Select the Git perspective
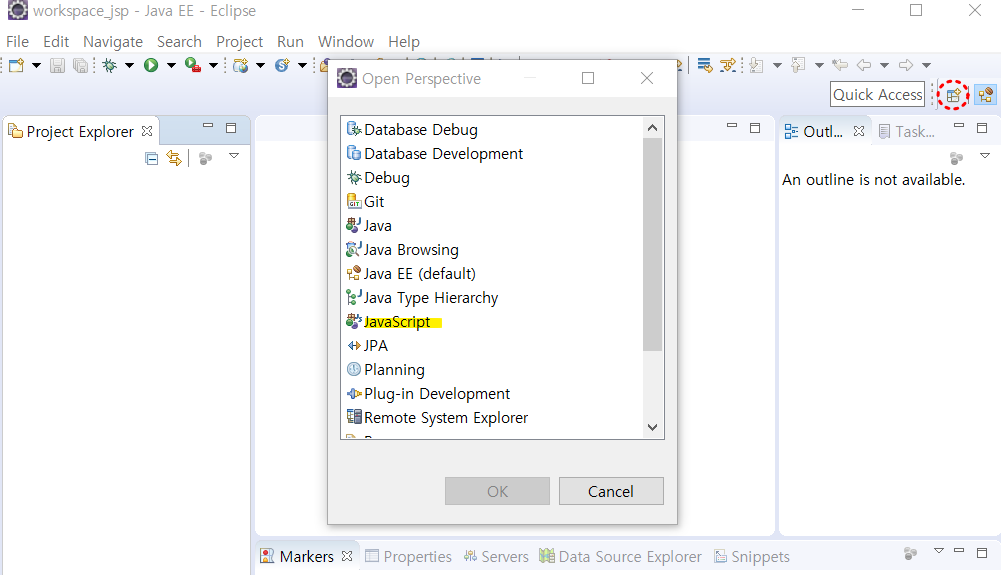The image size is (1001, 575). pos(365,202)
